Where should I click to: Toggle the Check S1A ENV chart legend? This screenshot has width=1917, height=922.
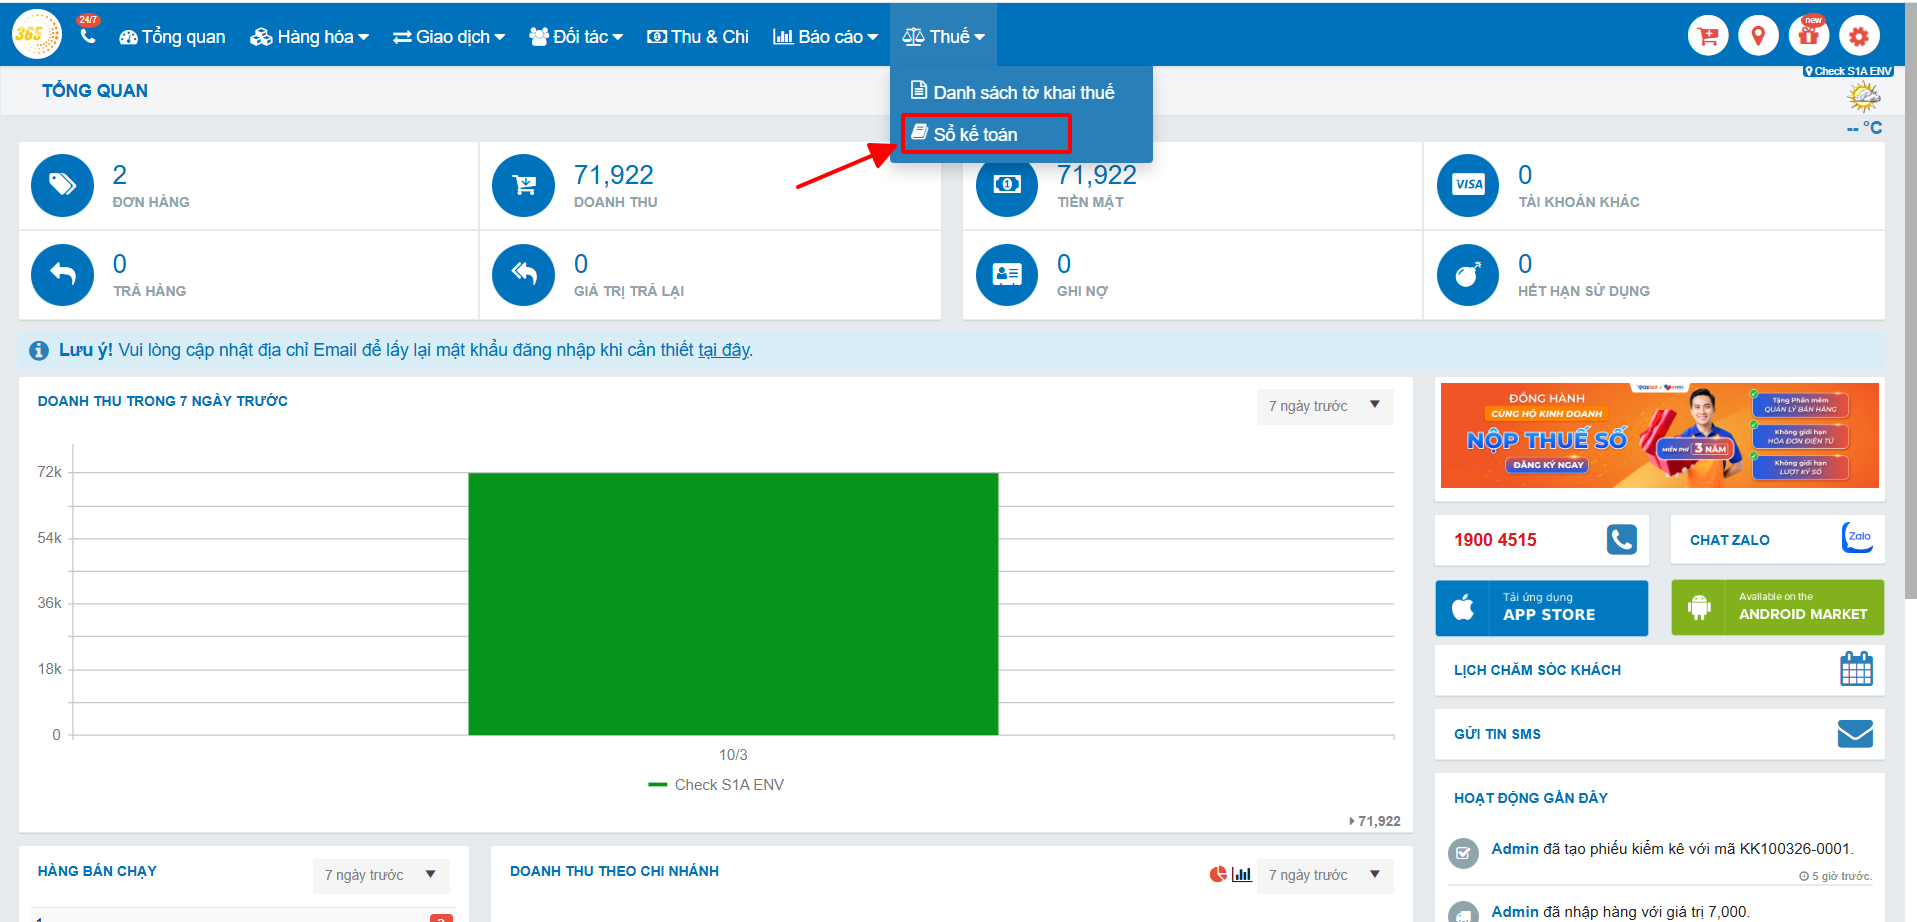tap(716, 785)
